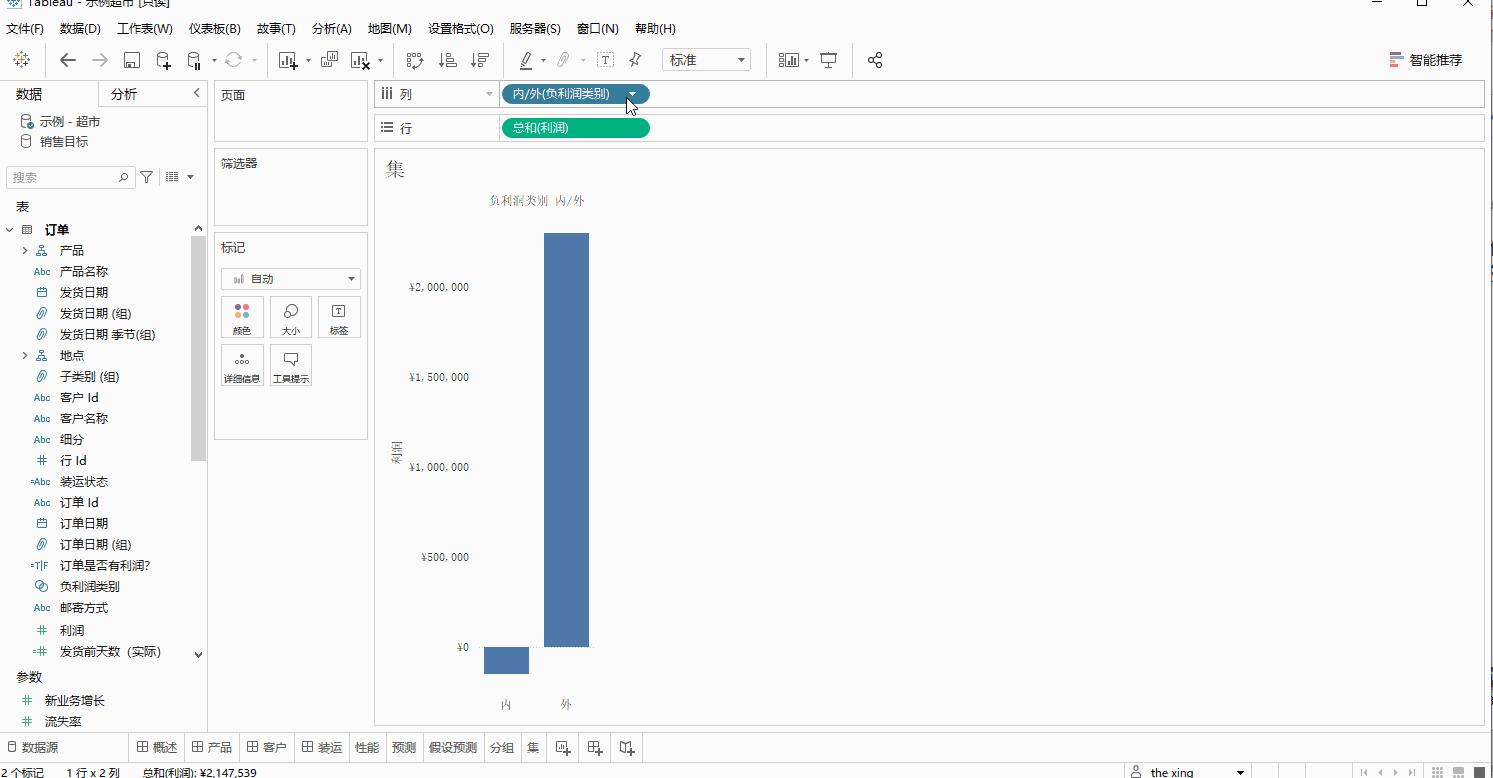Collapse the data pane with arrow
Screen dimensions: 1493x778
pos(197,93)
